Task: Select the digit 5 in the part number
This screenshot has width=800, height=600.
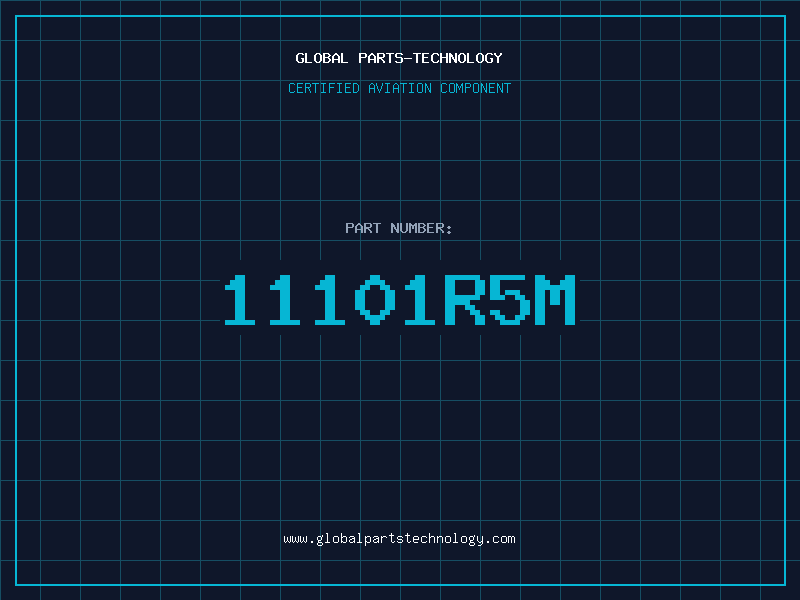Action: point(510,299)
